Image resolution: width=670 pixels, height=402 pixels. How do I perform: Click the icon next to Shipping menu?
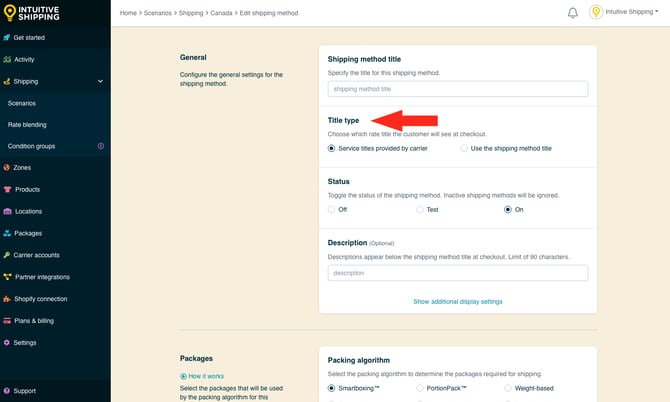pos(6,81)
